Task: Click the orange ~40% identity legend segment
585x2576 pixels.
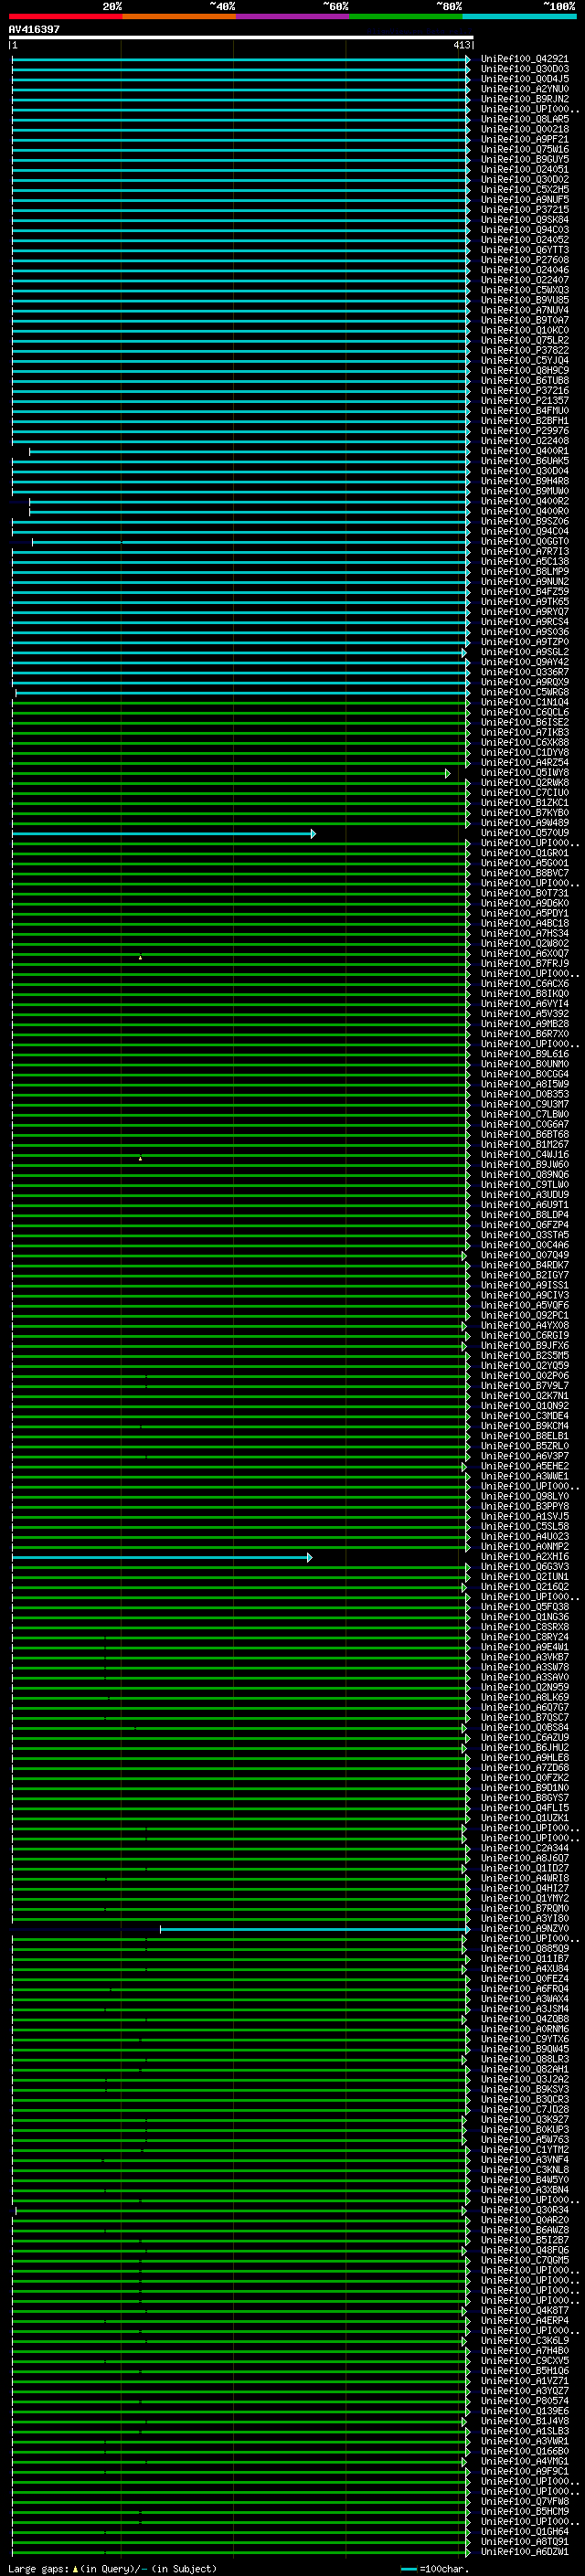Action: (x=179, y=16)
